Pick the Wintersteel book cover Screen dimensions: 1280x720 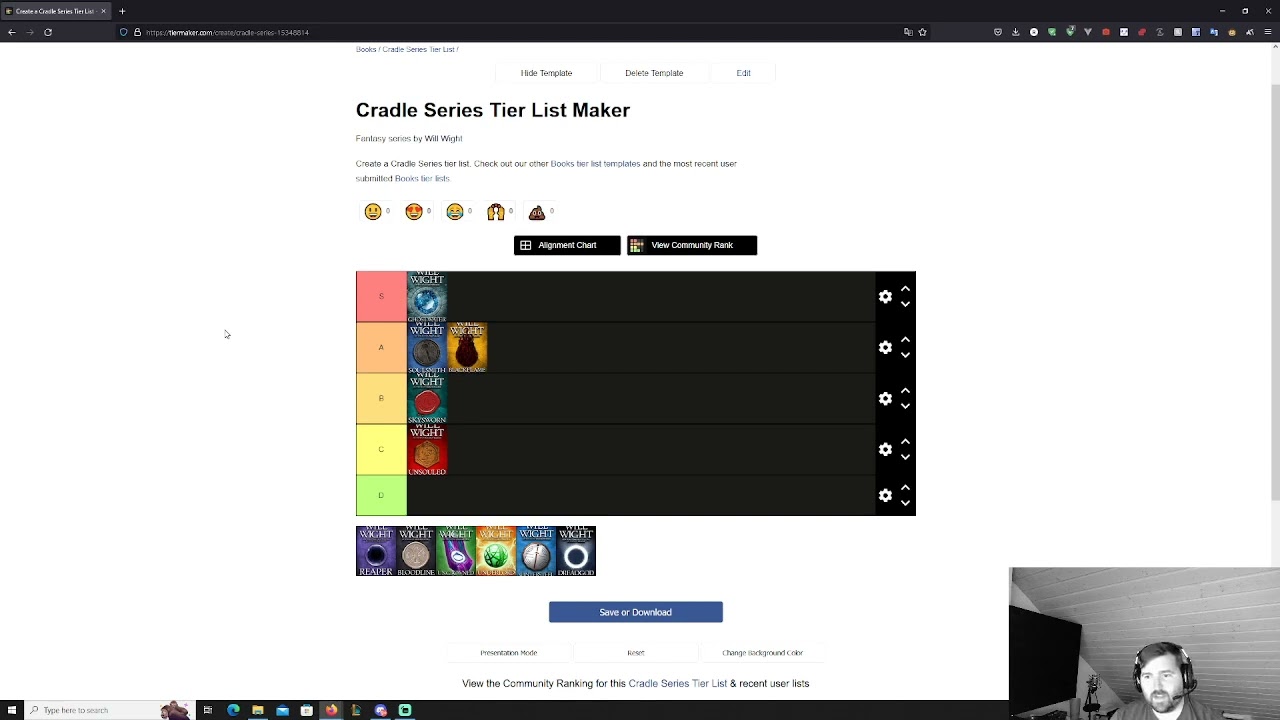pyautogui.click(x=536, y=551)
